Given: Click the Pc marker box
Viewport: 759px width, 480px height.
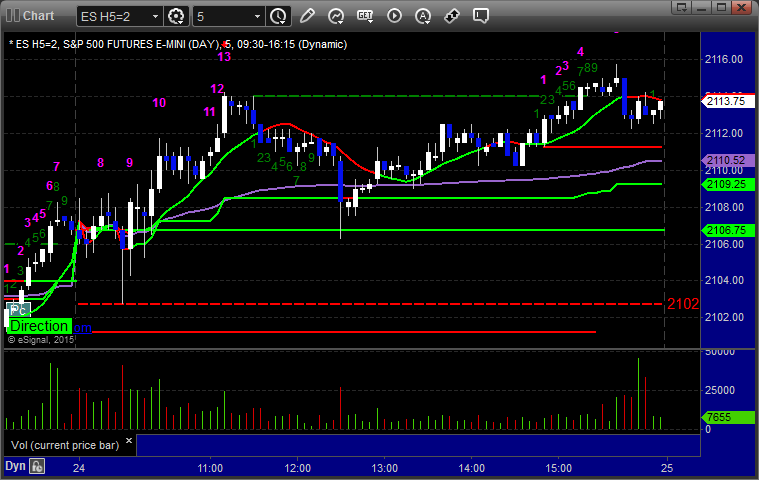Looking at the screenshot, I should point(20,309).
